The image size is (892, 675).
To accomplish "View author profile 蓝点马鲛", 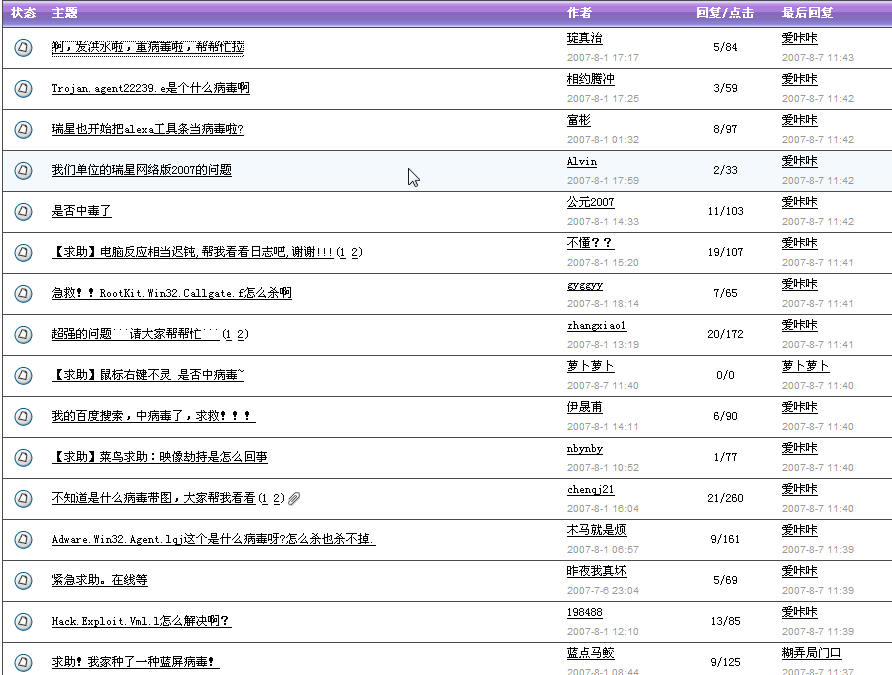I will pos(590,652).
